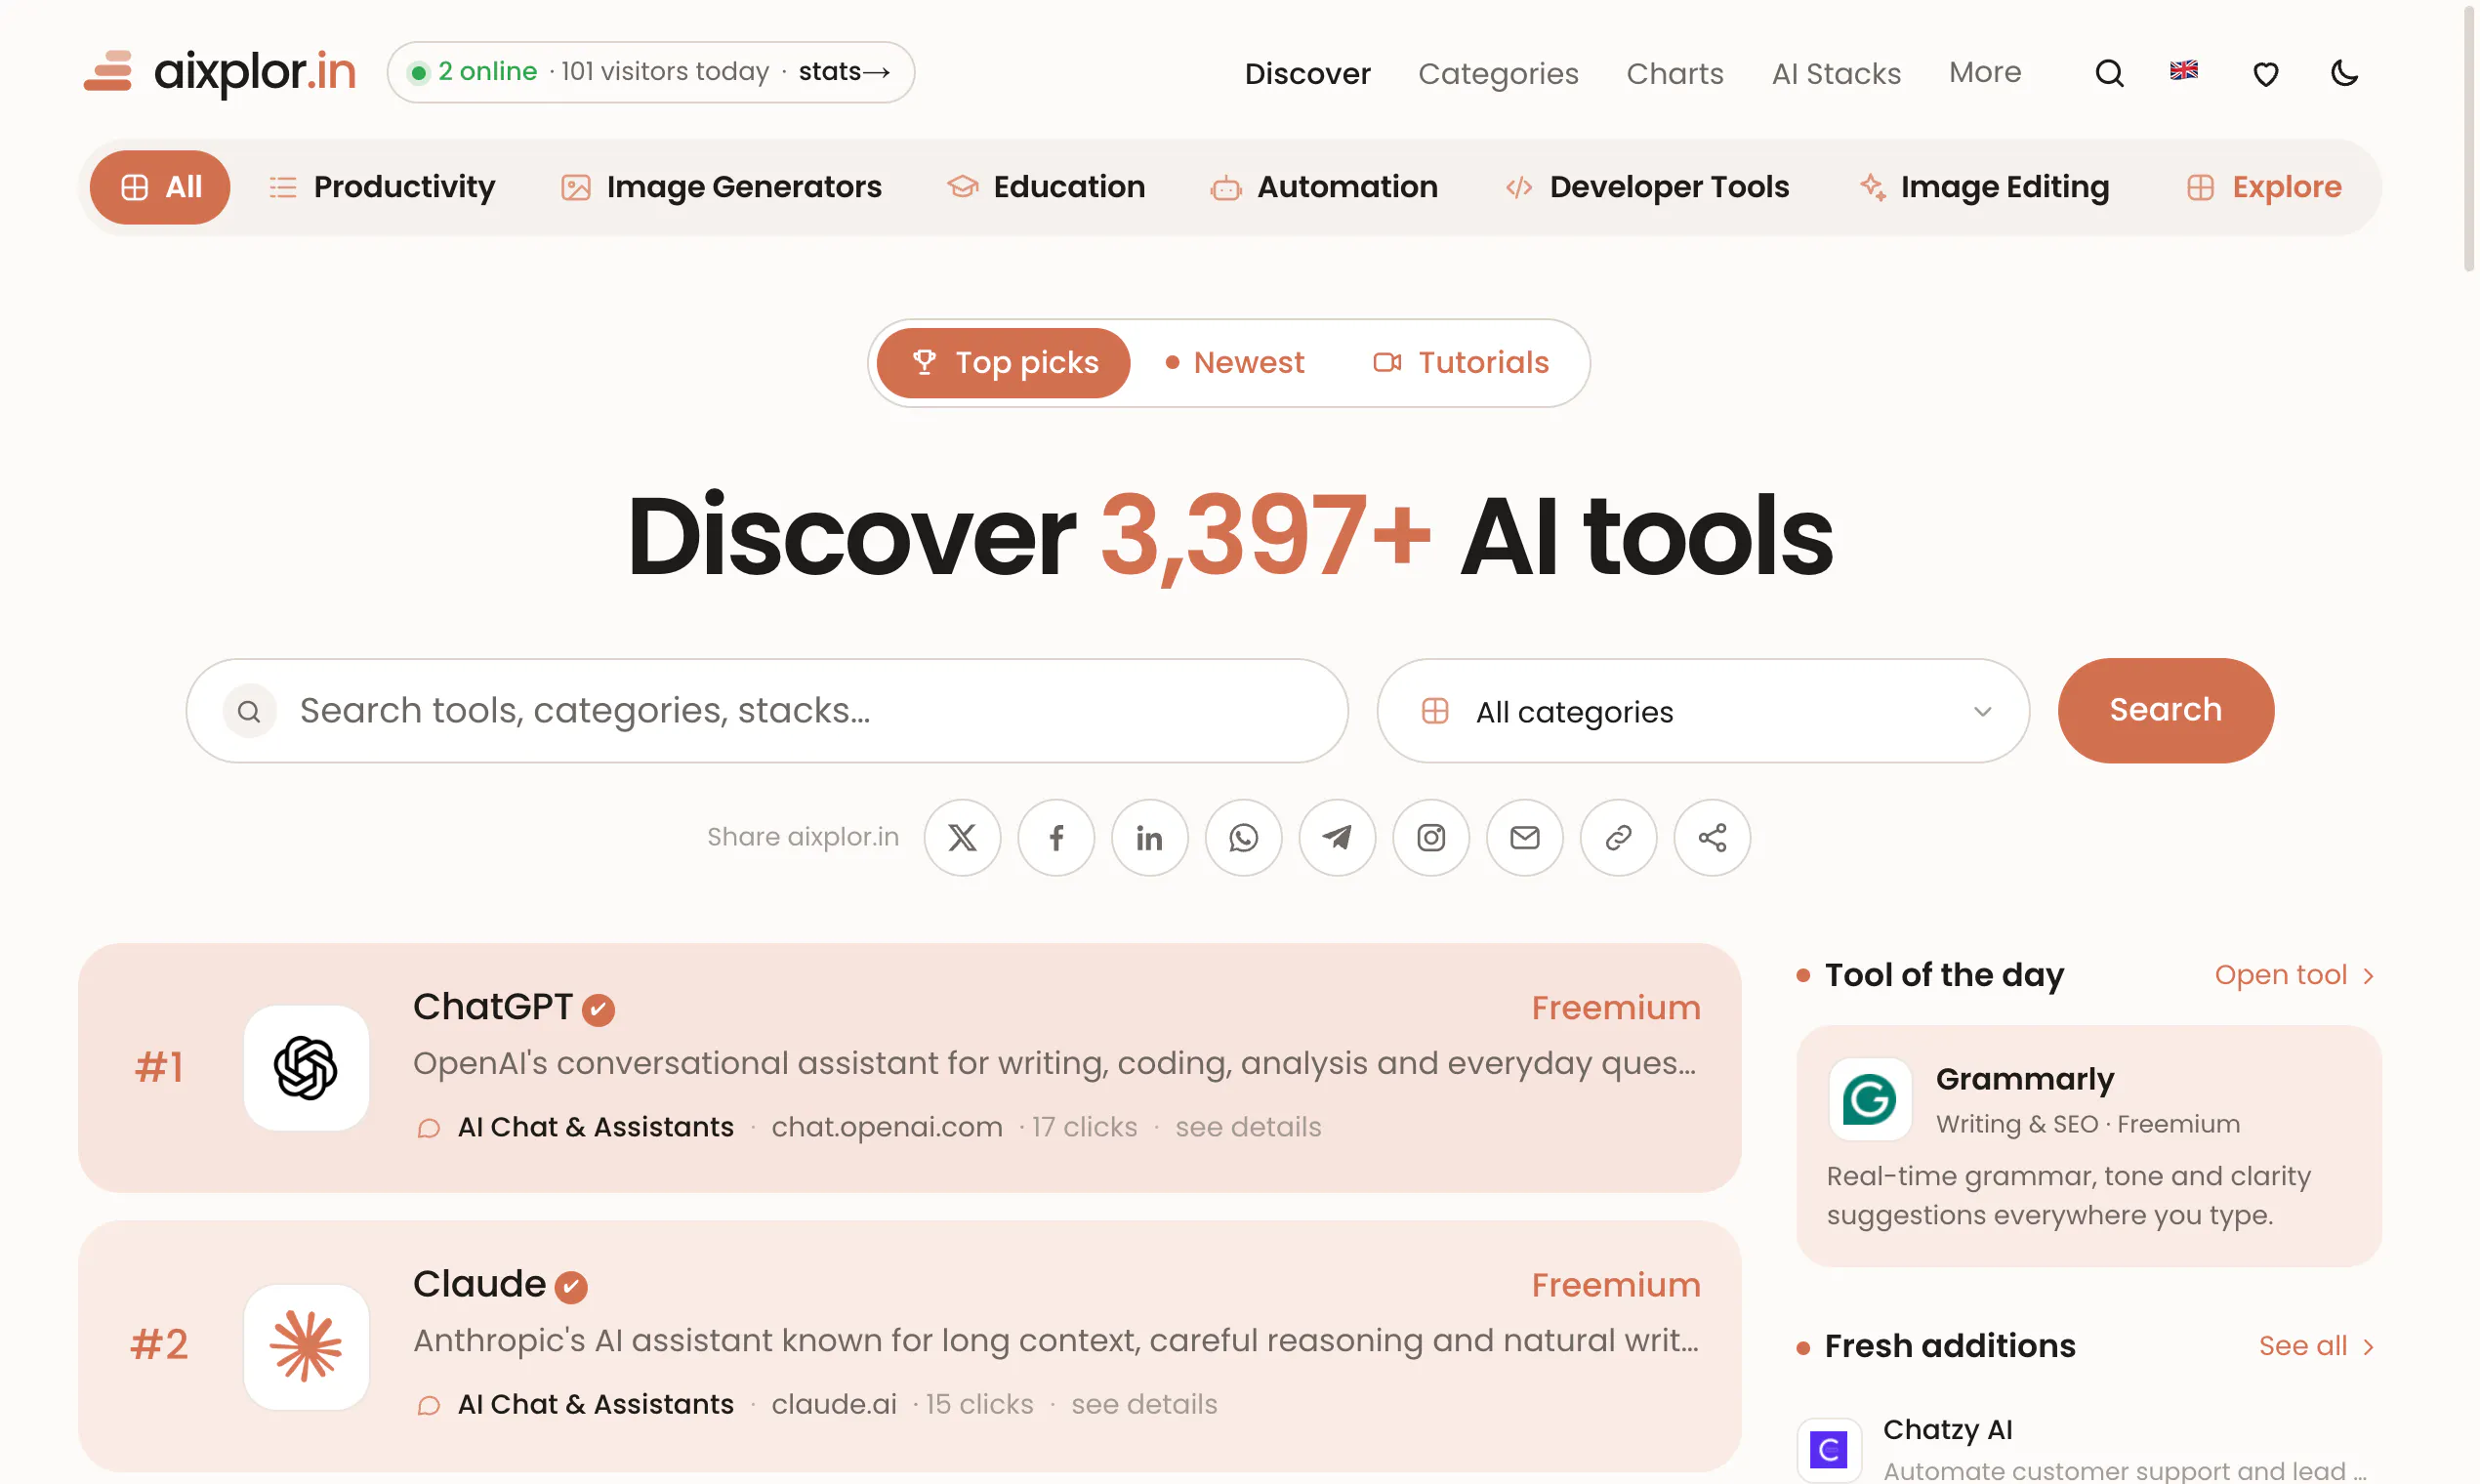Viewport: 2480px width, 1484px height.
Task: Share by email envelope icon
Action: [x=1524, y=837]
